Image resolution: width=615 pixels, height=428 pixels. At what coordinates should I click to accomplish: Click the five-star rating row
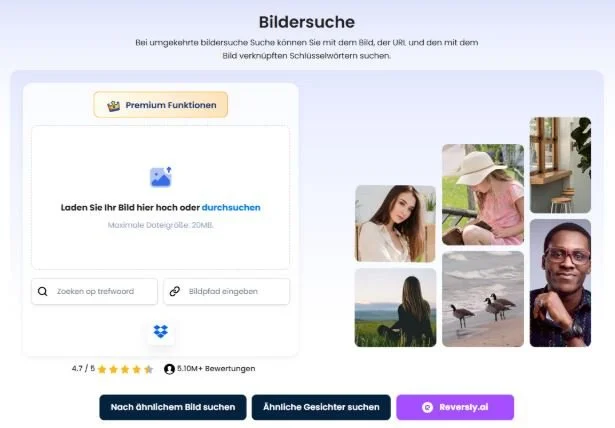click(x=125, y=369)
